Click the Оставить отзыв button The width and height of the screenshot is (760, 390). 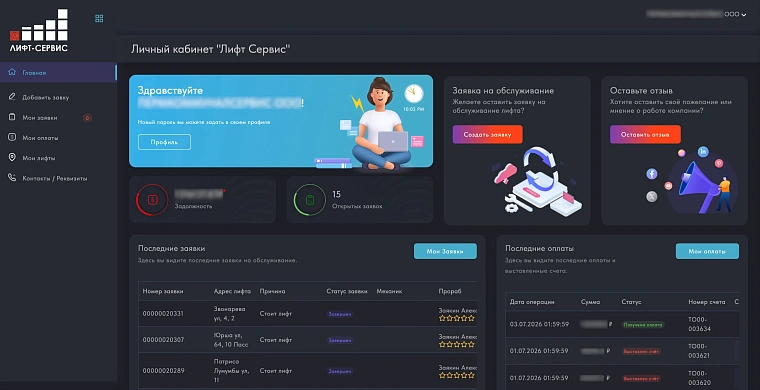tap(645, 134)
